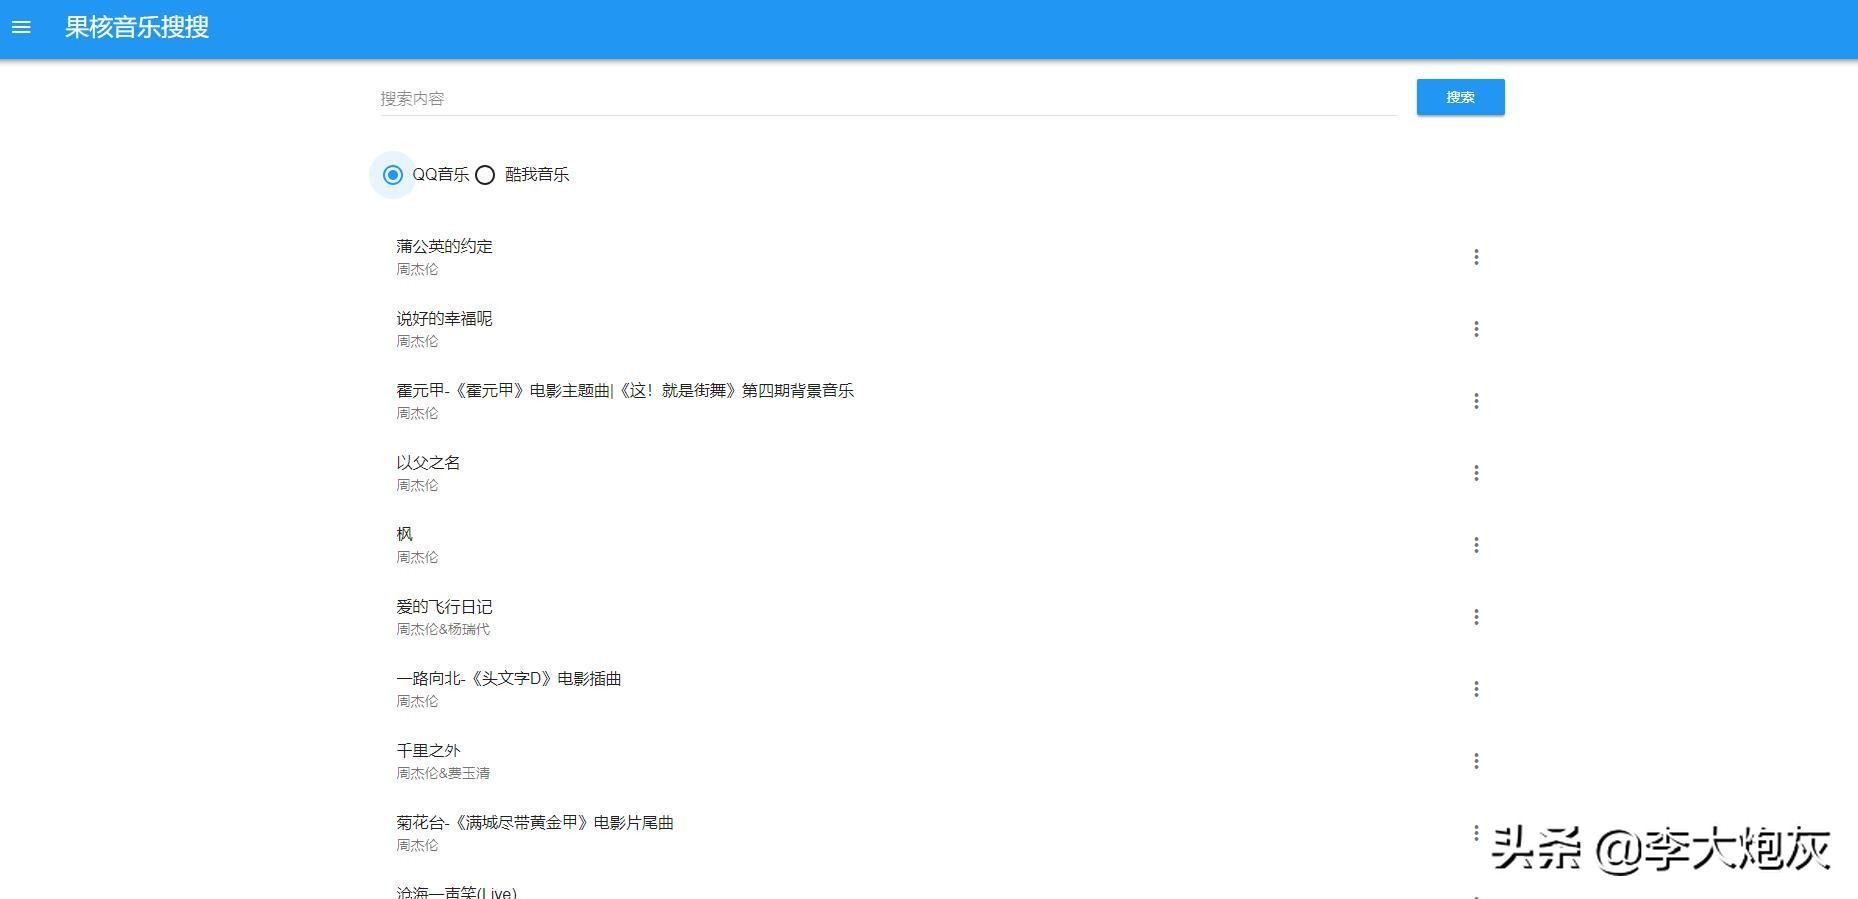Select the song 爱的飞行日记
This screenshot has width=1858, height=899.
pyautogui.click(x=444, y=606)
